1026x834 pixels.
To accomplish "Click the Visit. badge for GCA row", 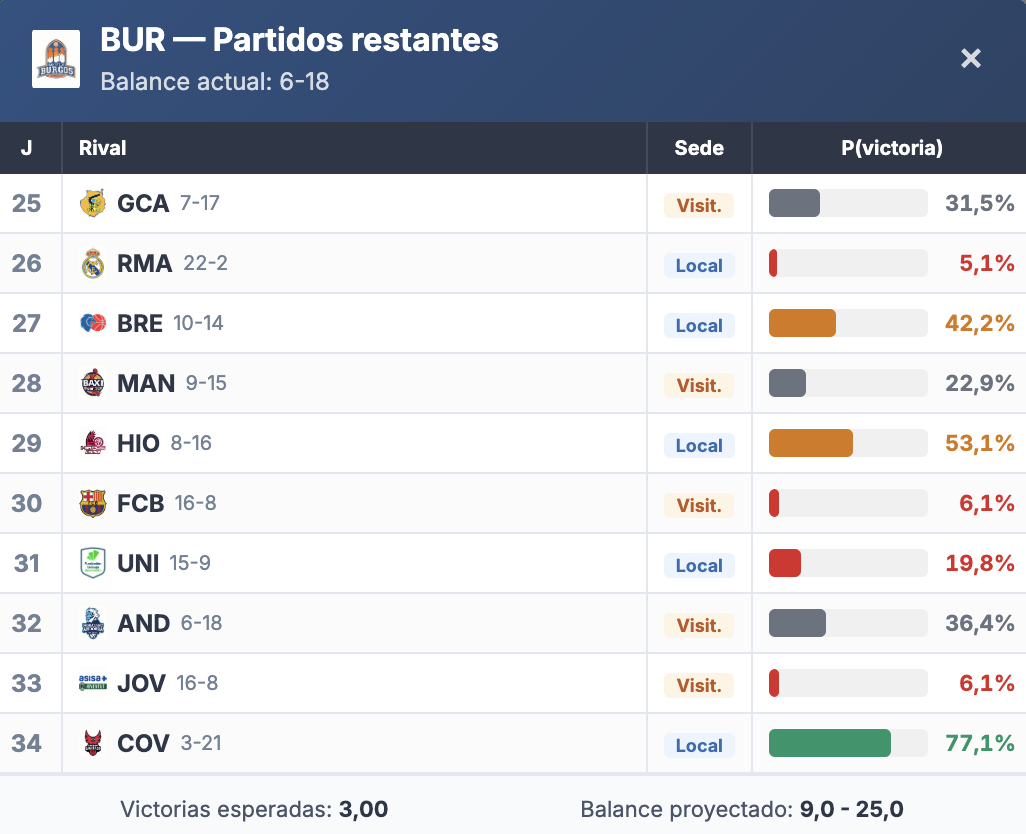I will tap(699, 205).
